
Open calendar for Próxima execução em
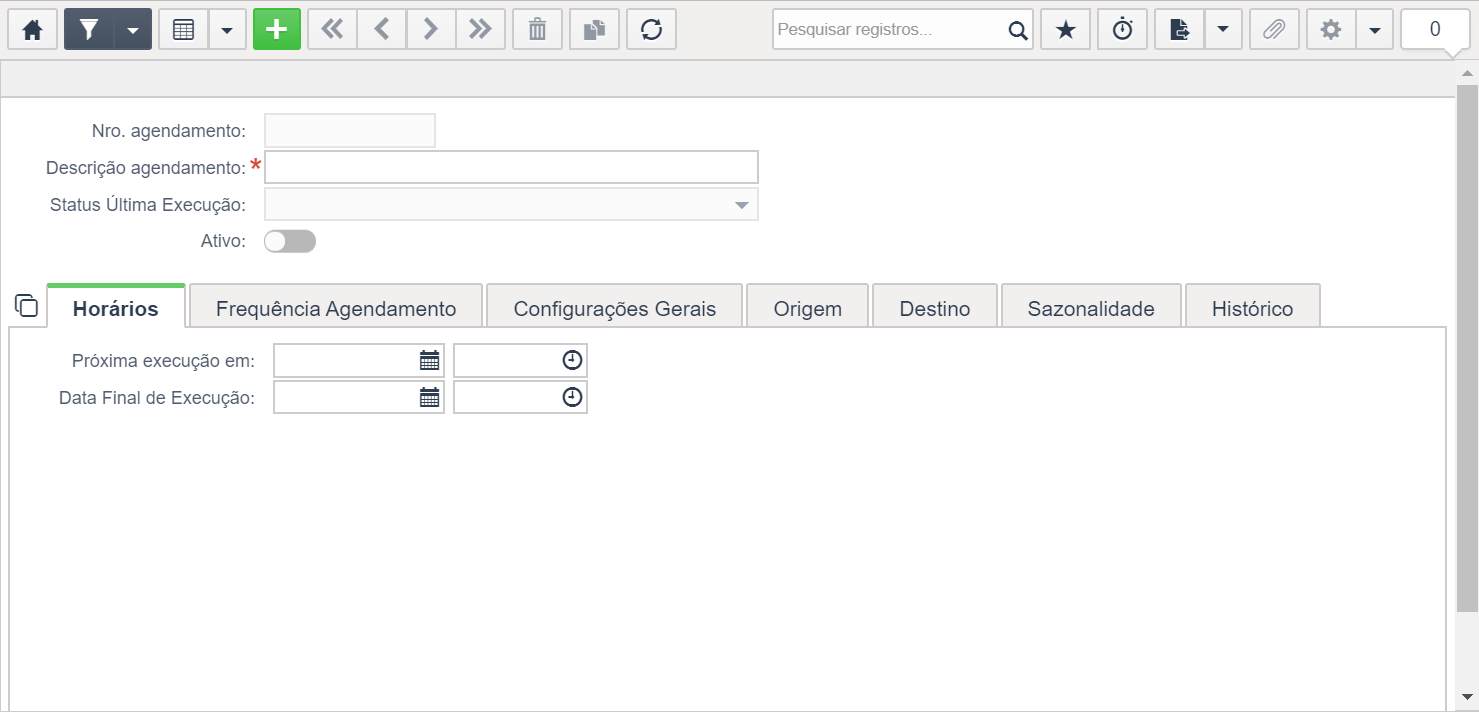point(429,360)
